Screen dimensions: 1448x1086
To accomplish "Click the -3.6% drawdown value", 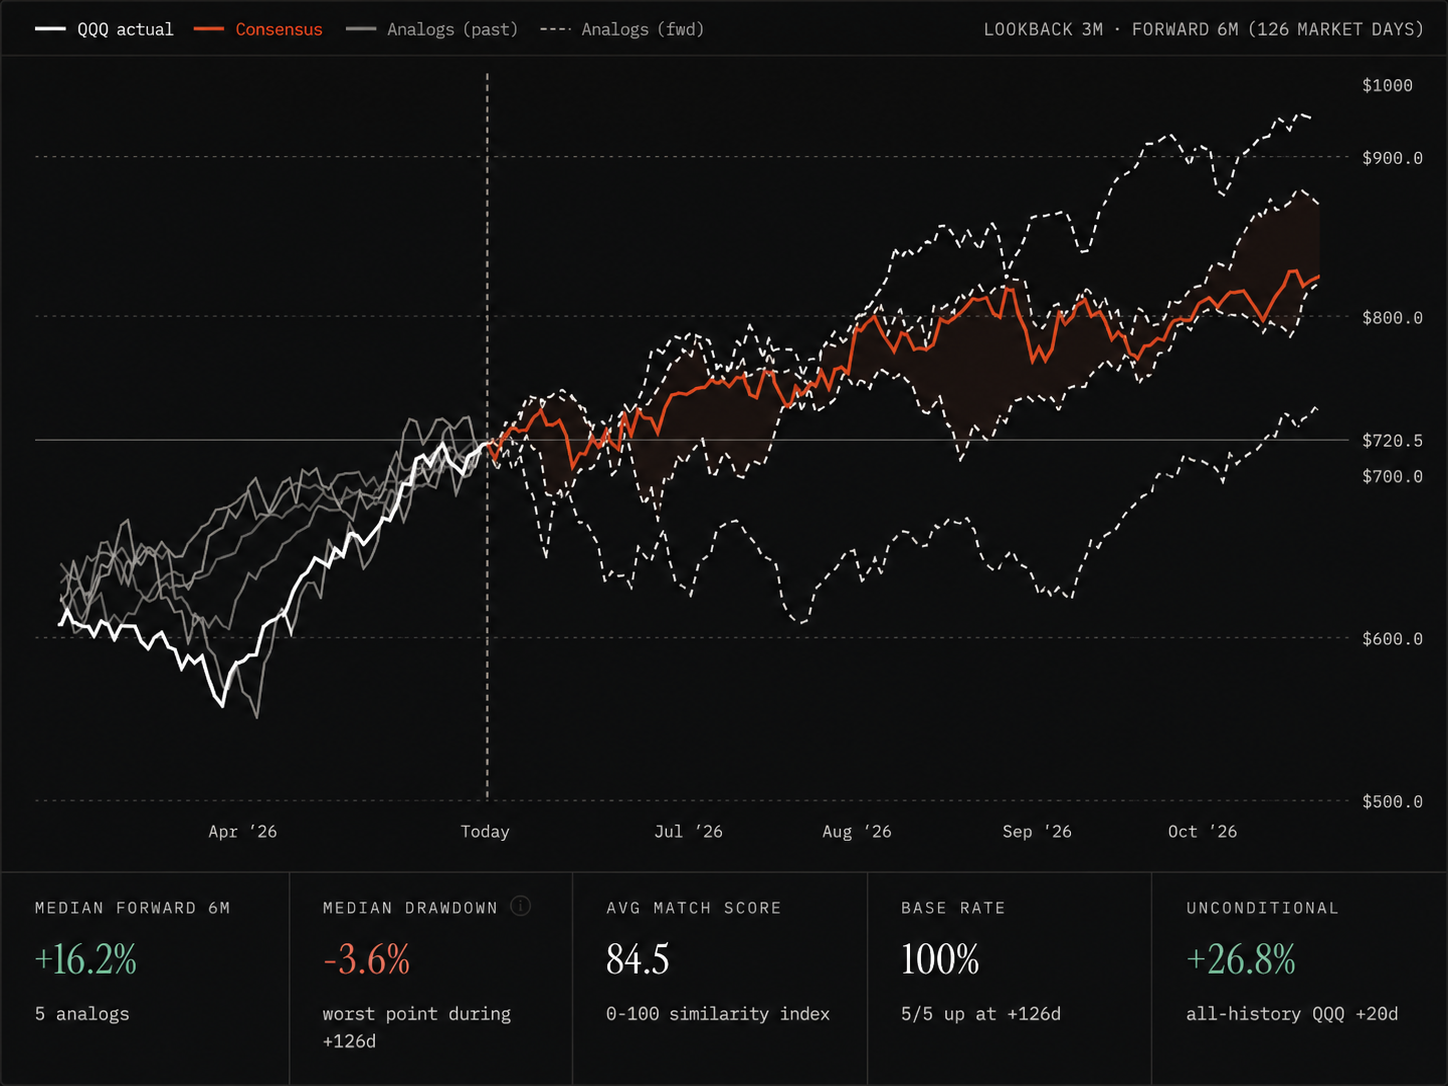I will [x=366, y=960].
